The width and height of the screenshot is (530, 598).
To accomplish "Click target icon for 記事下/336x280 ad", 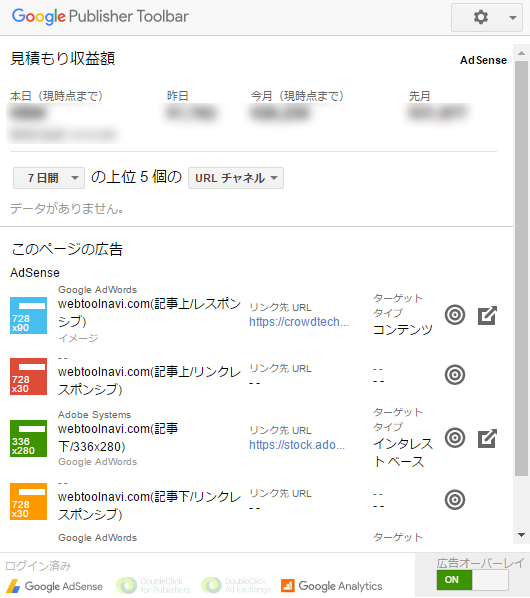I will click(x=455, y=438).
